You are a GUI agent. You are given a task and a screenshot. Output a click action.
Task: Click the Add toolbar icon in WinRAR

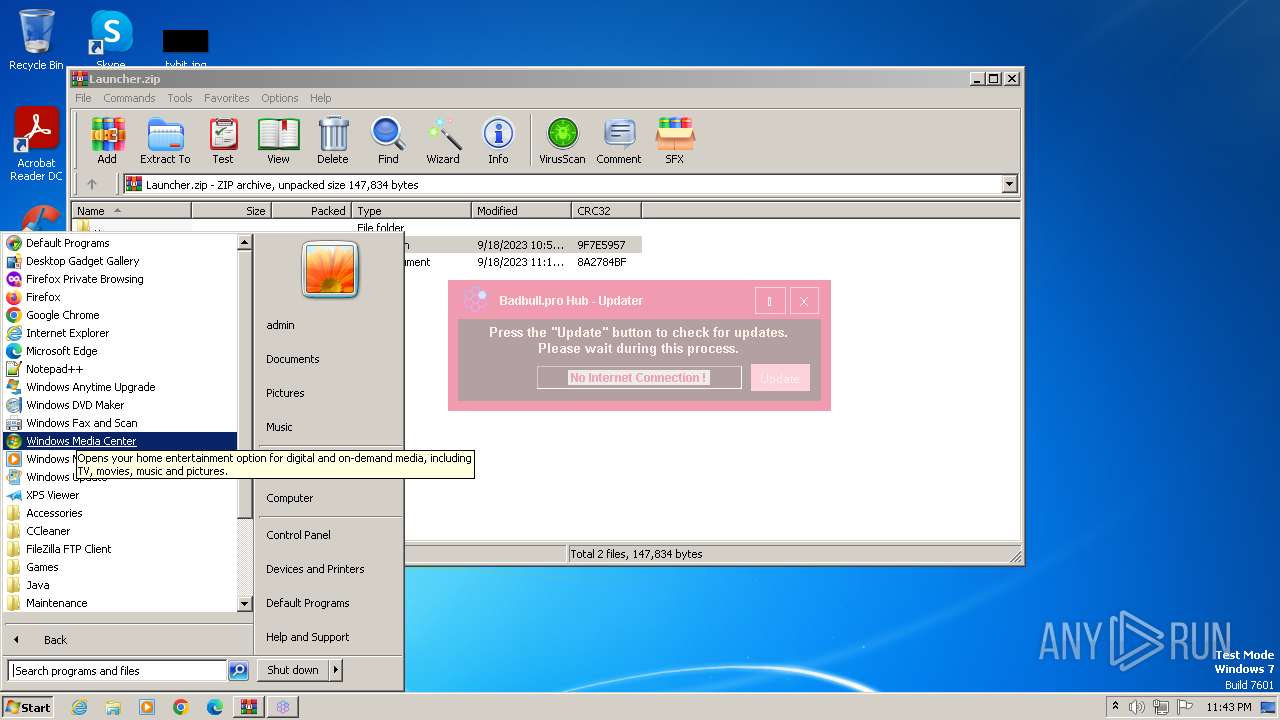coord(107,141)
